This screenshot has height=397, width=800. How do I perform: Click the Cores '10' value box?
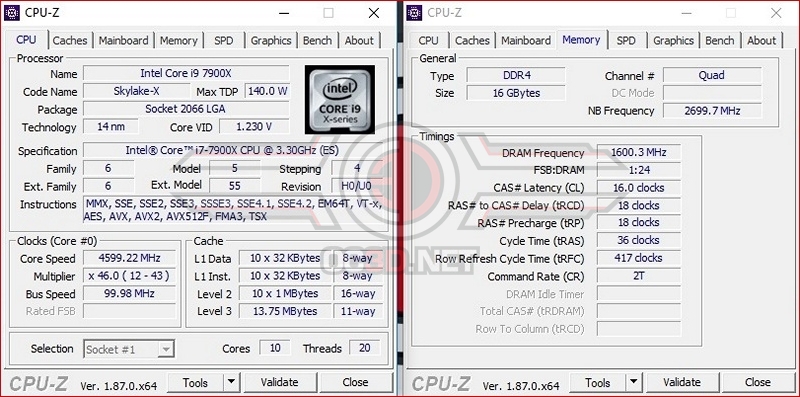(275, 348)
